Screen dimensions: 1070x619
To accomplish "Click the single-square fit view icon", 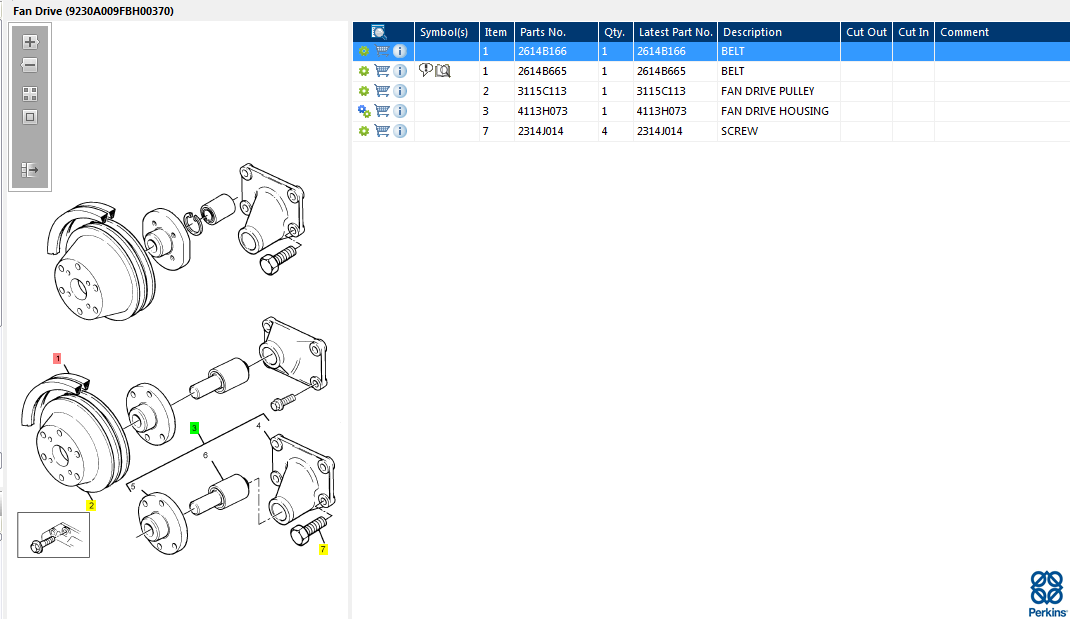I will [x=30, y=117].
